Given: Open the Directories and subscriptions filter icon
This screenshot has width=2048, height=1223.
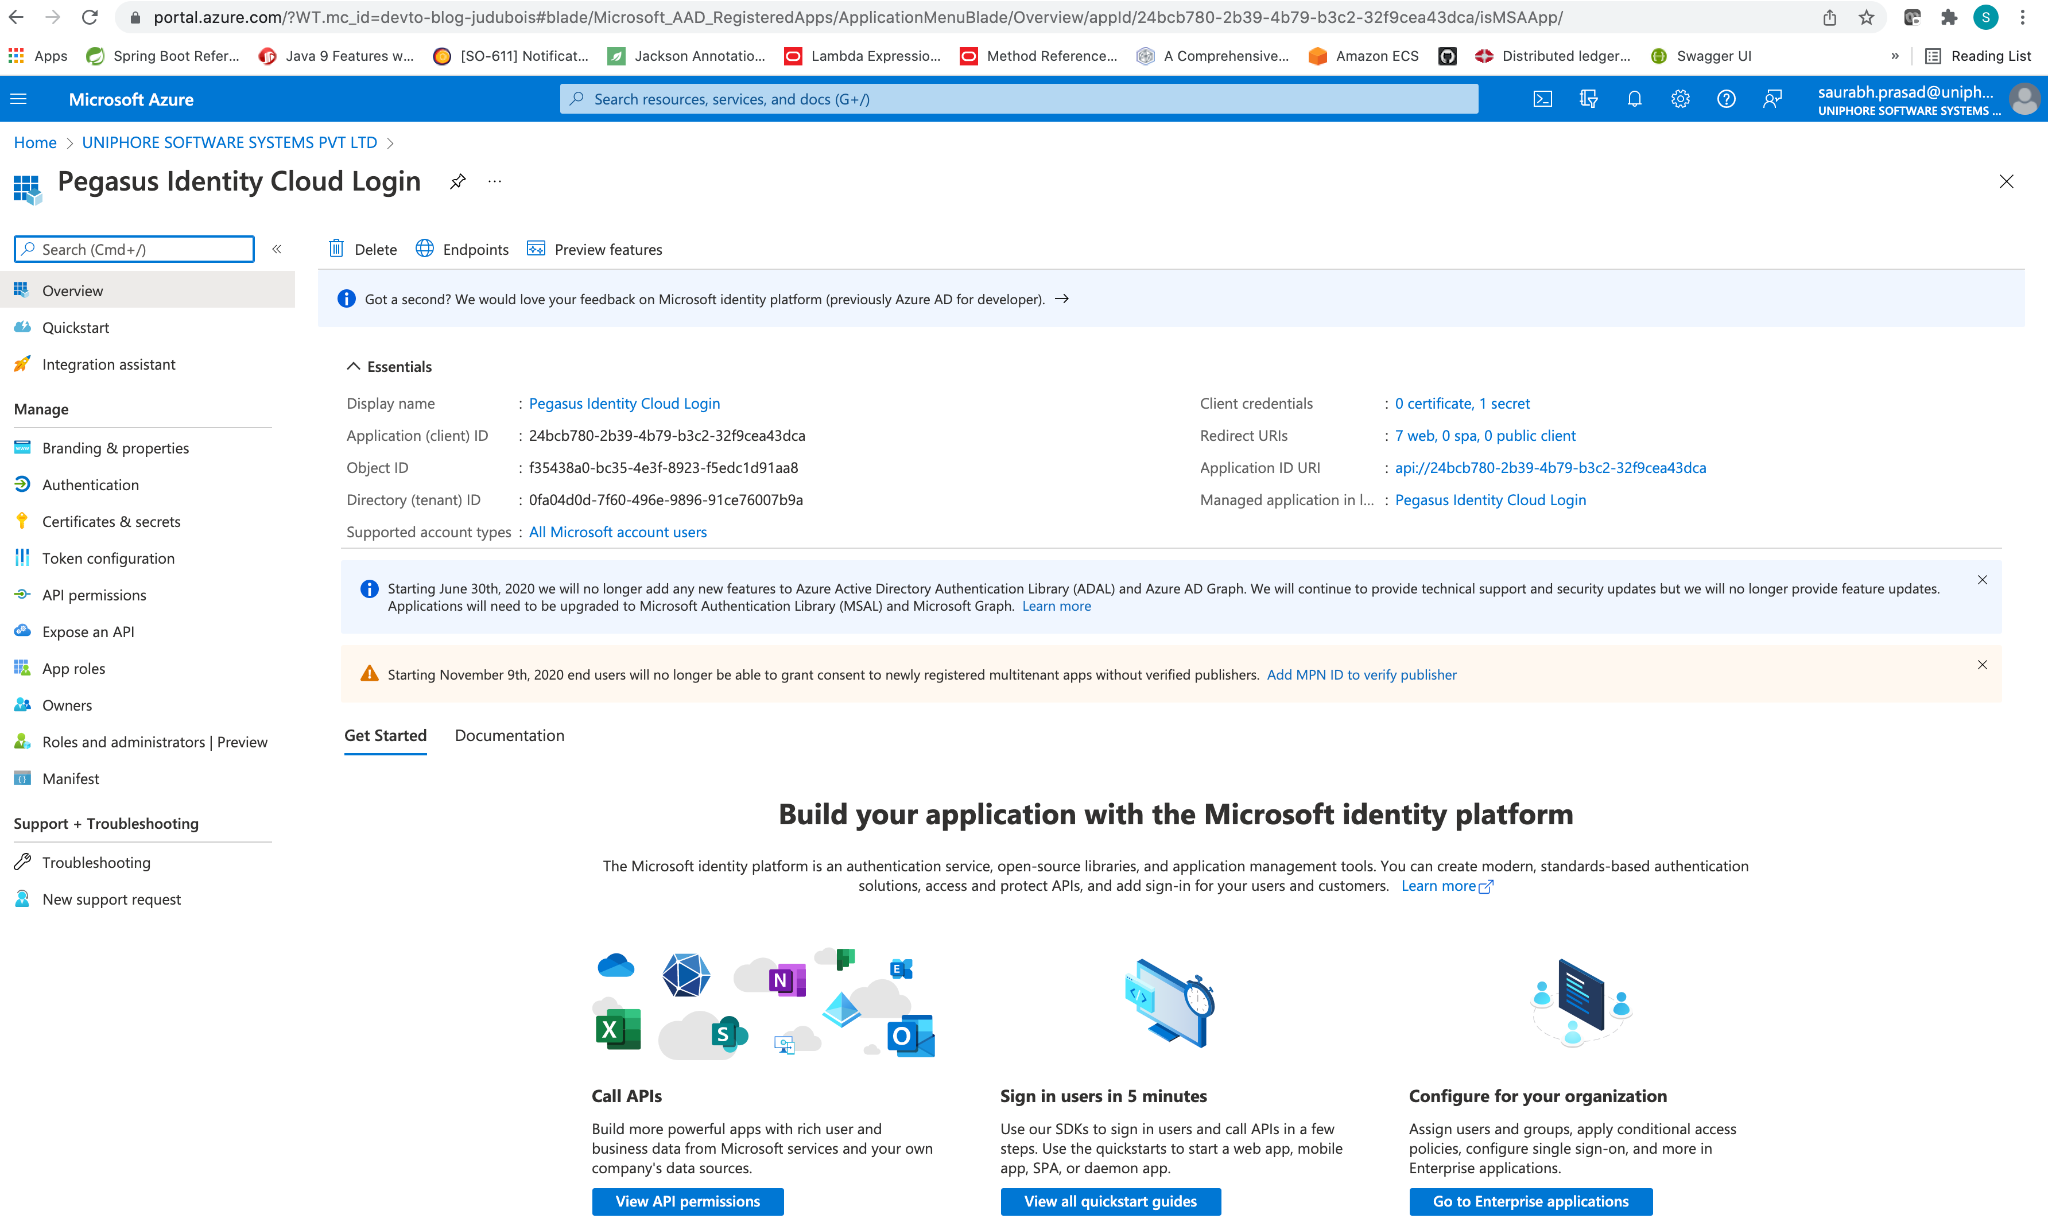Looking at the screenshot, I should click(1588, 99).
